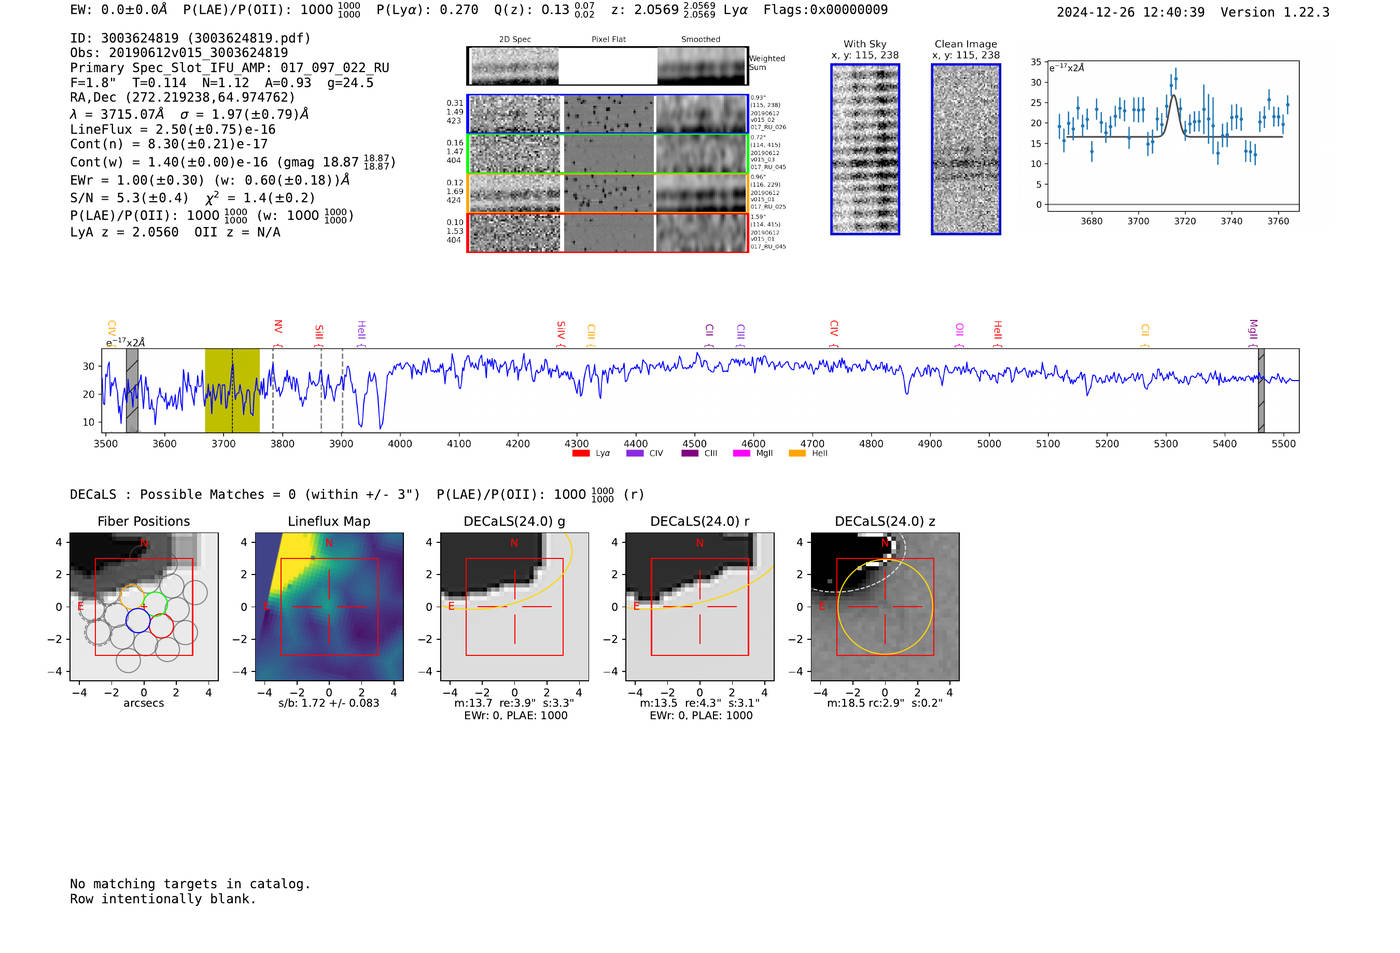Viewport: 1400px width, 953px height.
Task: Click the red SiIV line marker
Action: [x=561, y=333]
